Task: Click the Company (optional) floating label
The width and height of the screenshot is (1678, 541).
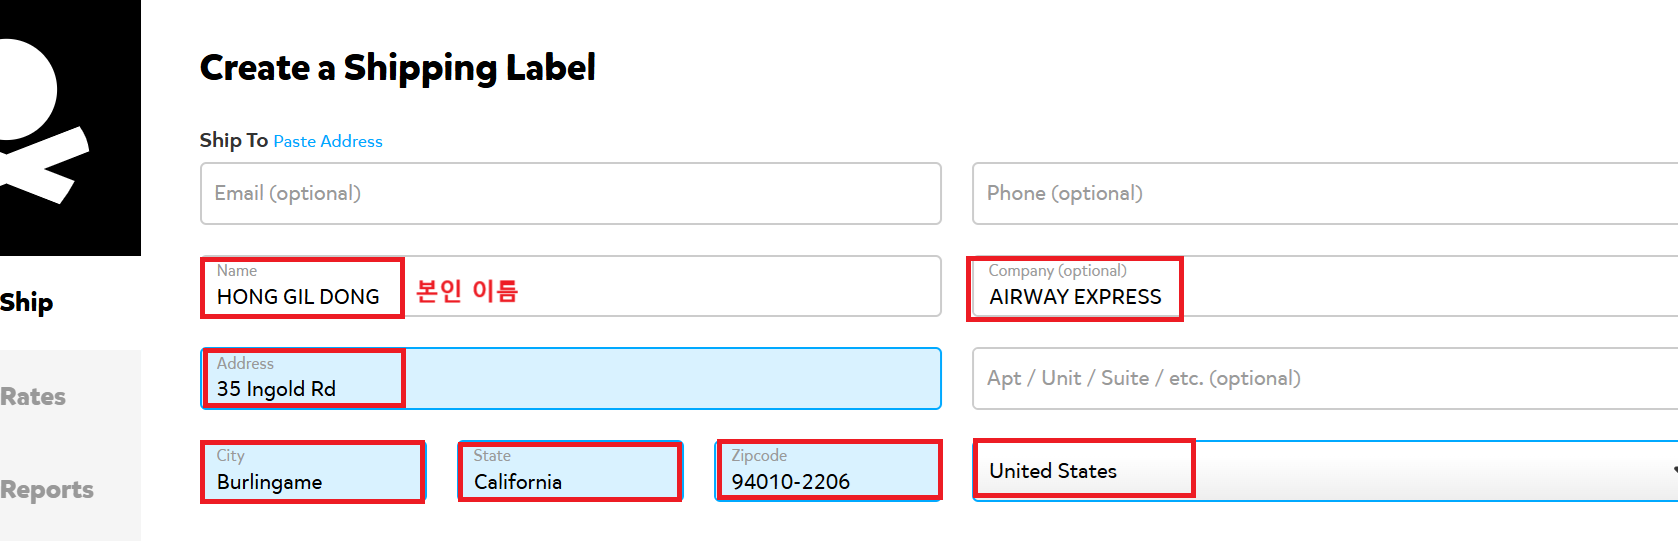Action: pyautogui.click(x=1057, y=271)
